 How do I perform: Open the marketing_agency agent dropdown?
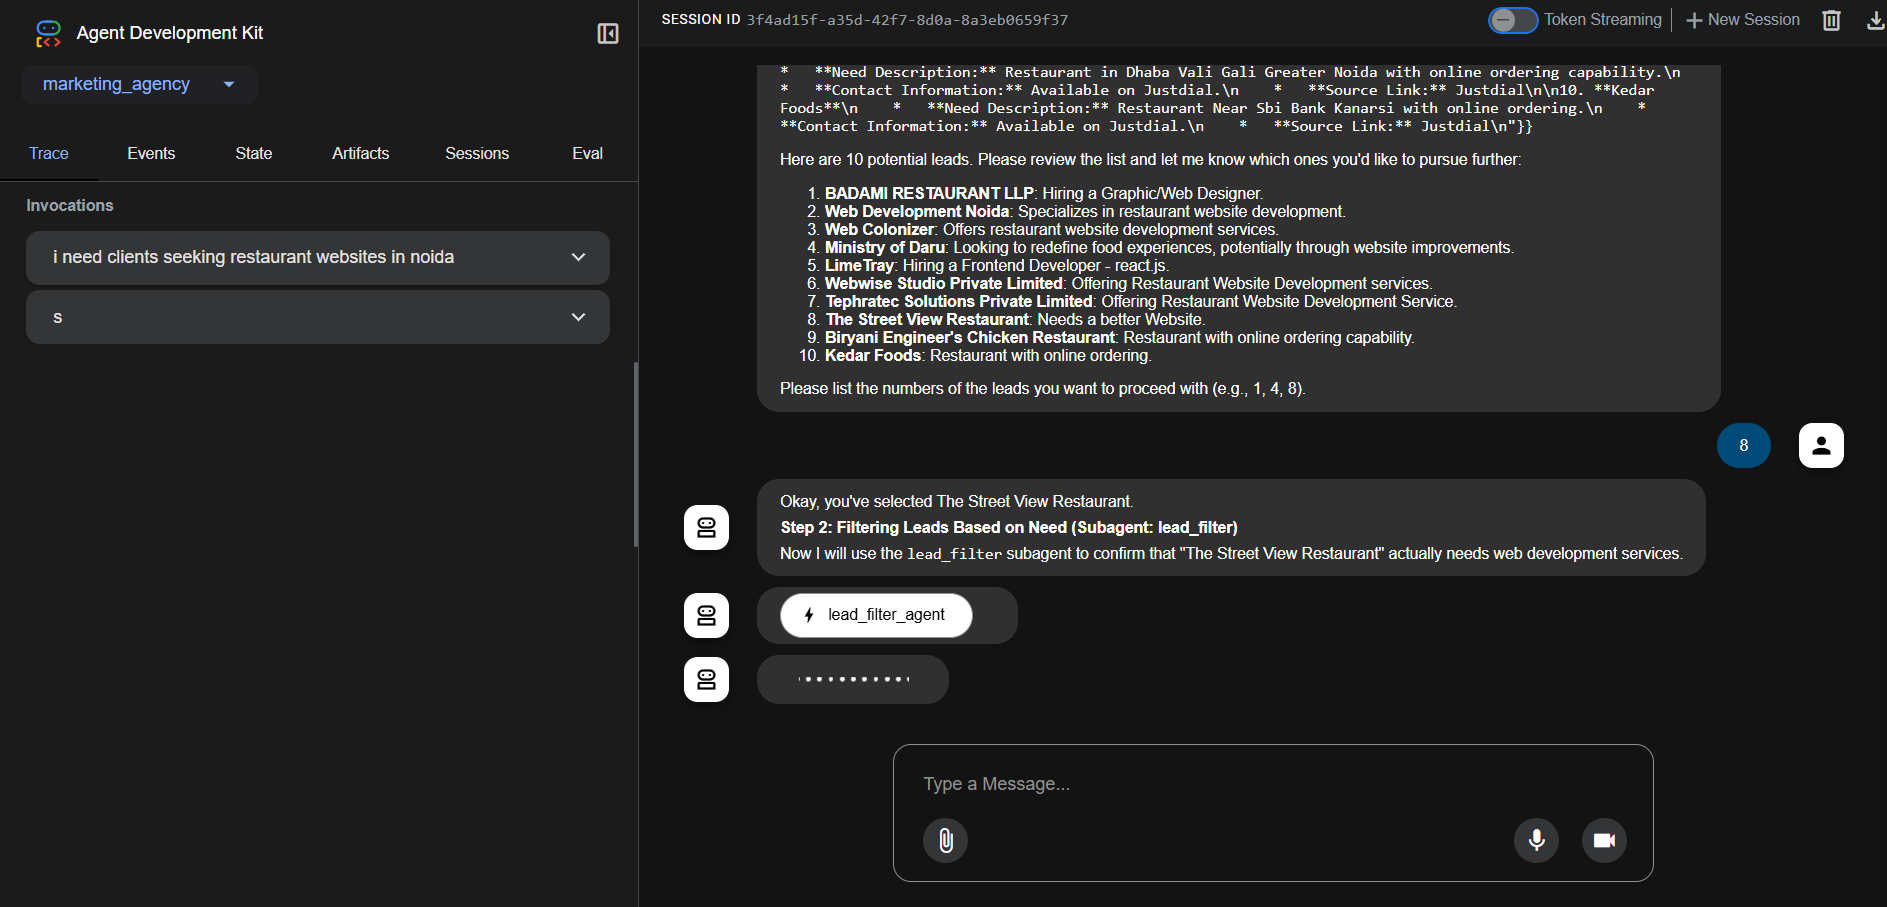139,84
